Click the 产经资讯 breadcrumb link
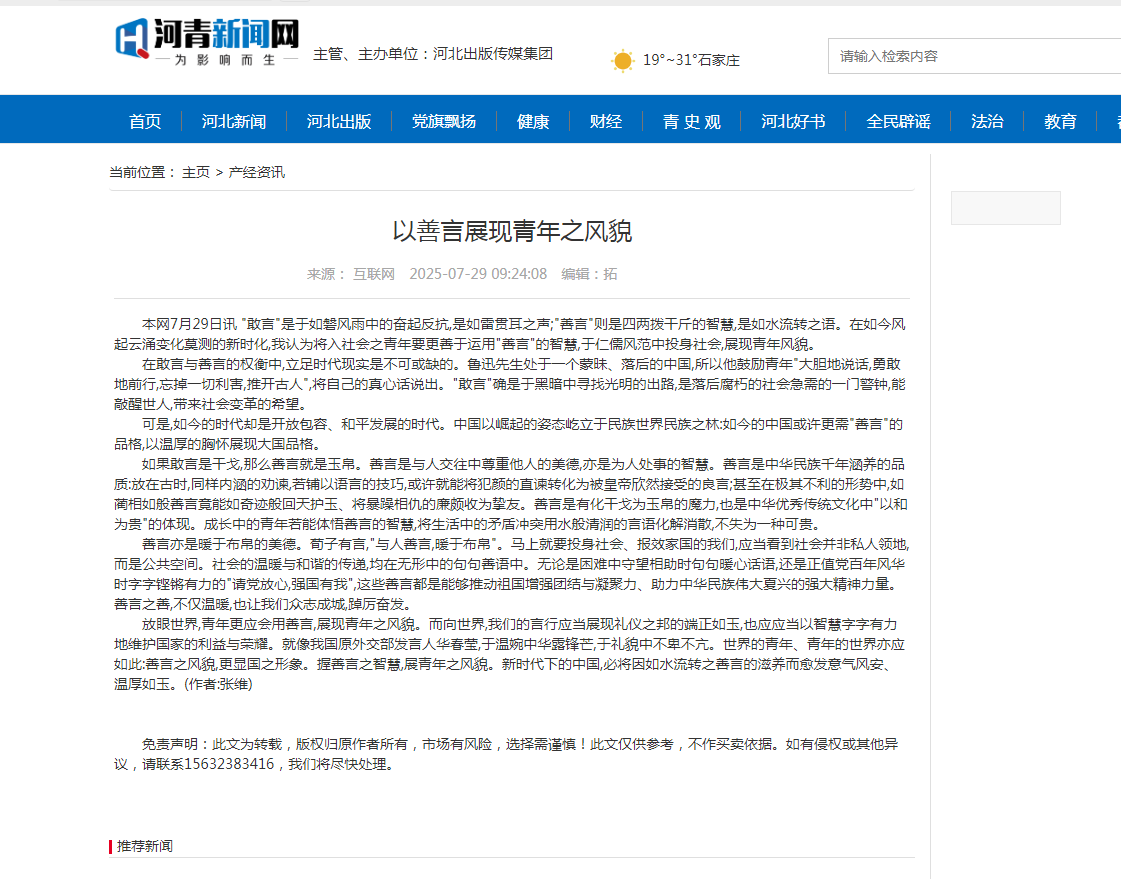This screenshot has height=879, width=1121. [x=257, y=172]
